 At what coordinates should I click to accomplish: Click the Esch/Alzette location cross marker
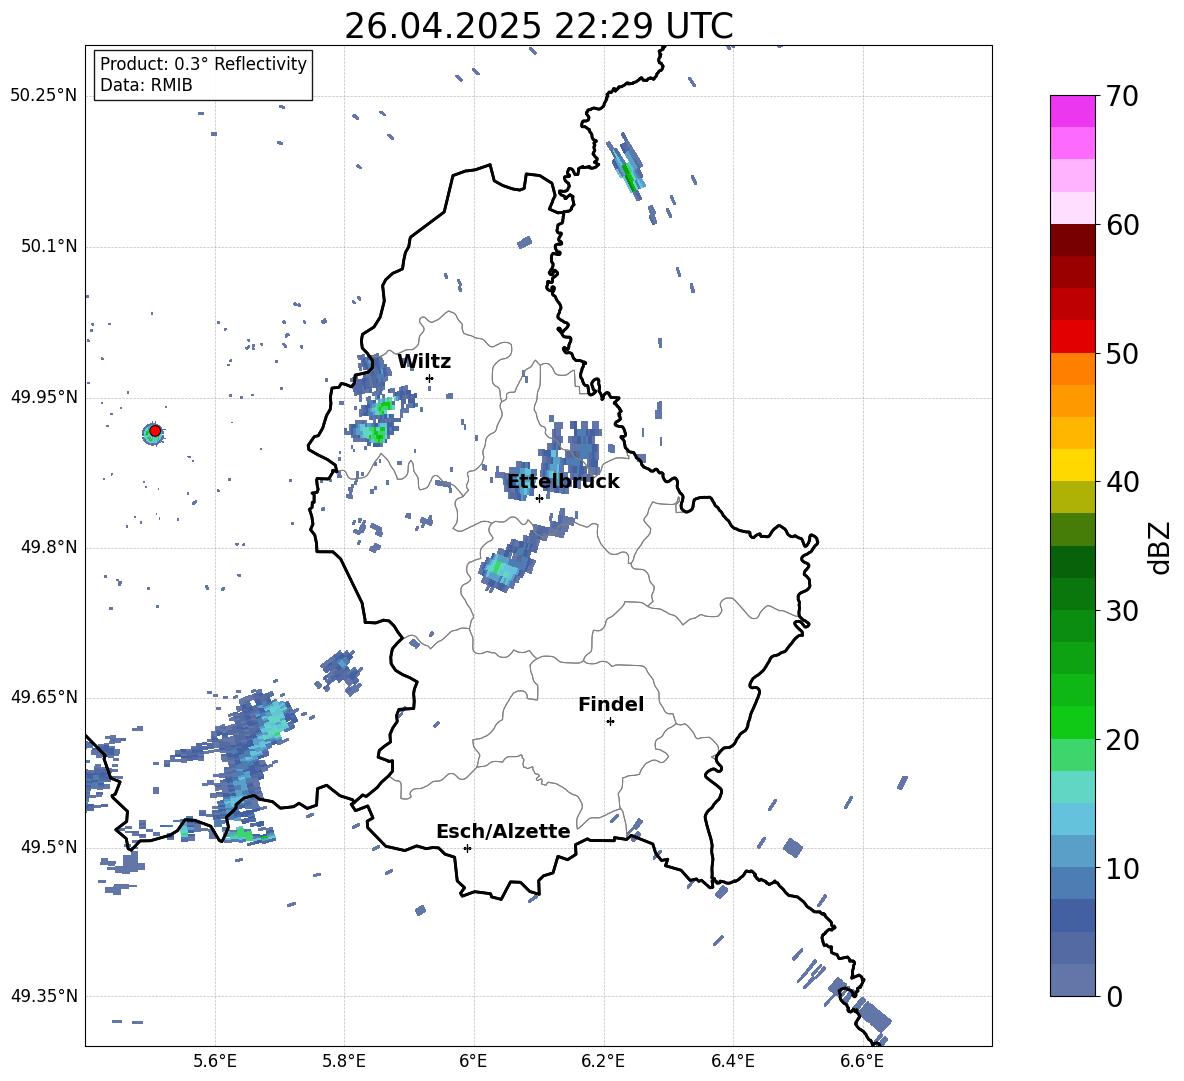[x=467, y=848]
